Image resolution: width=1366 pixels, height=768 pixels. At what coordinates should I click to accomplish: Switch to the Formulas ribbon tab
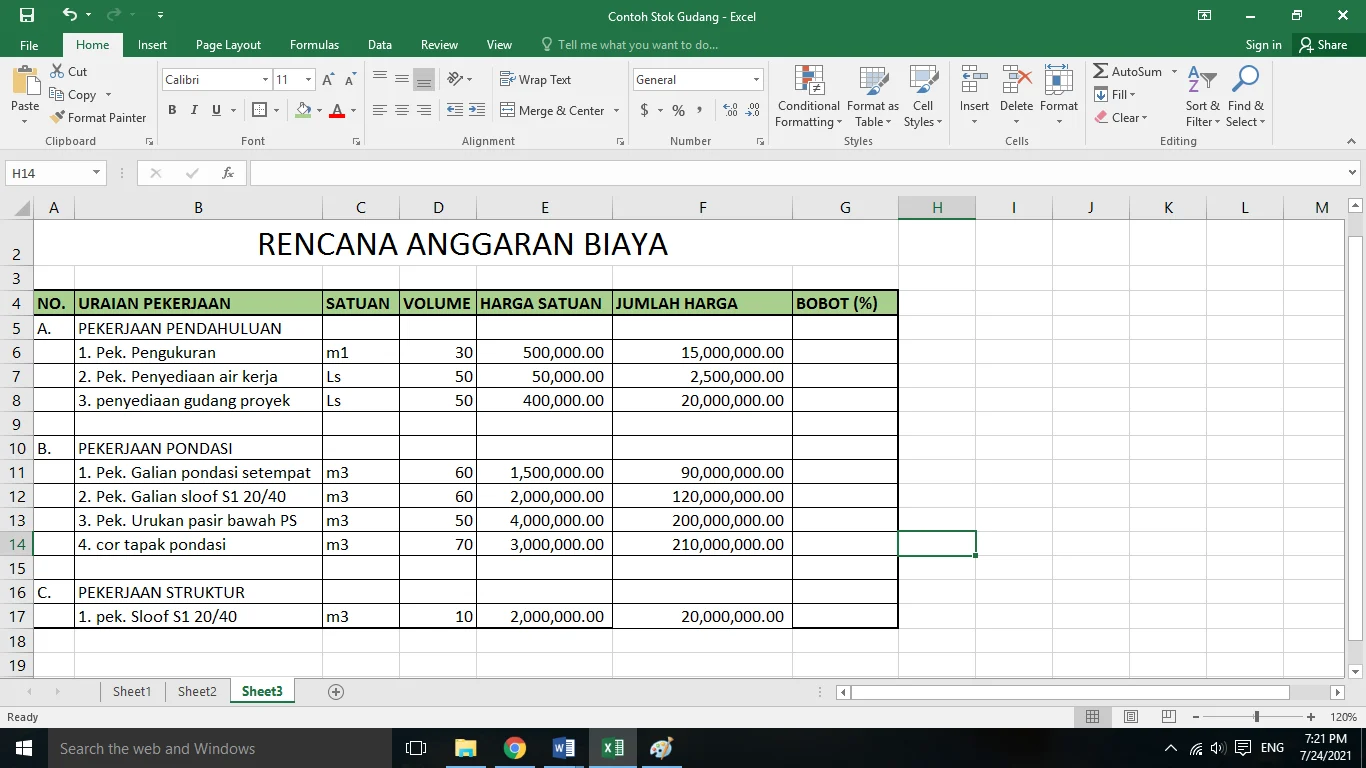[x=314, y=44]
